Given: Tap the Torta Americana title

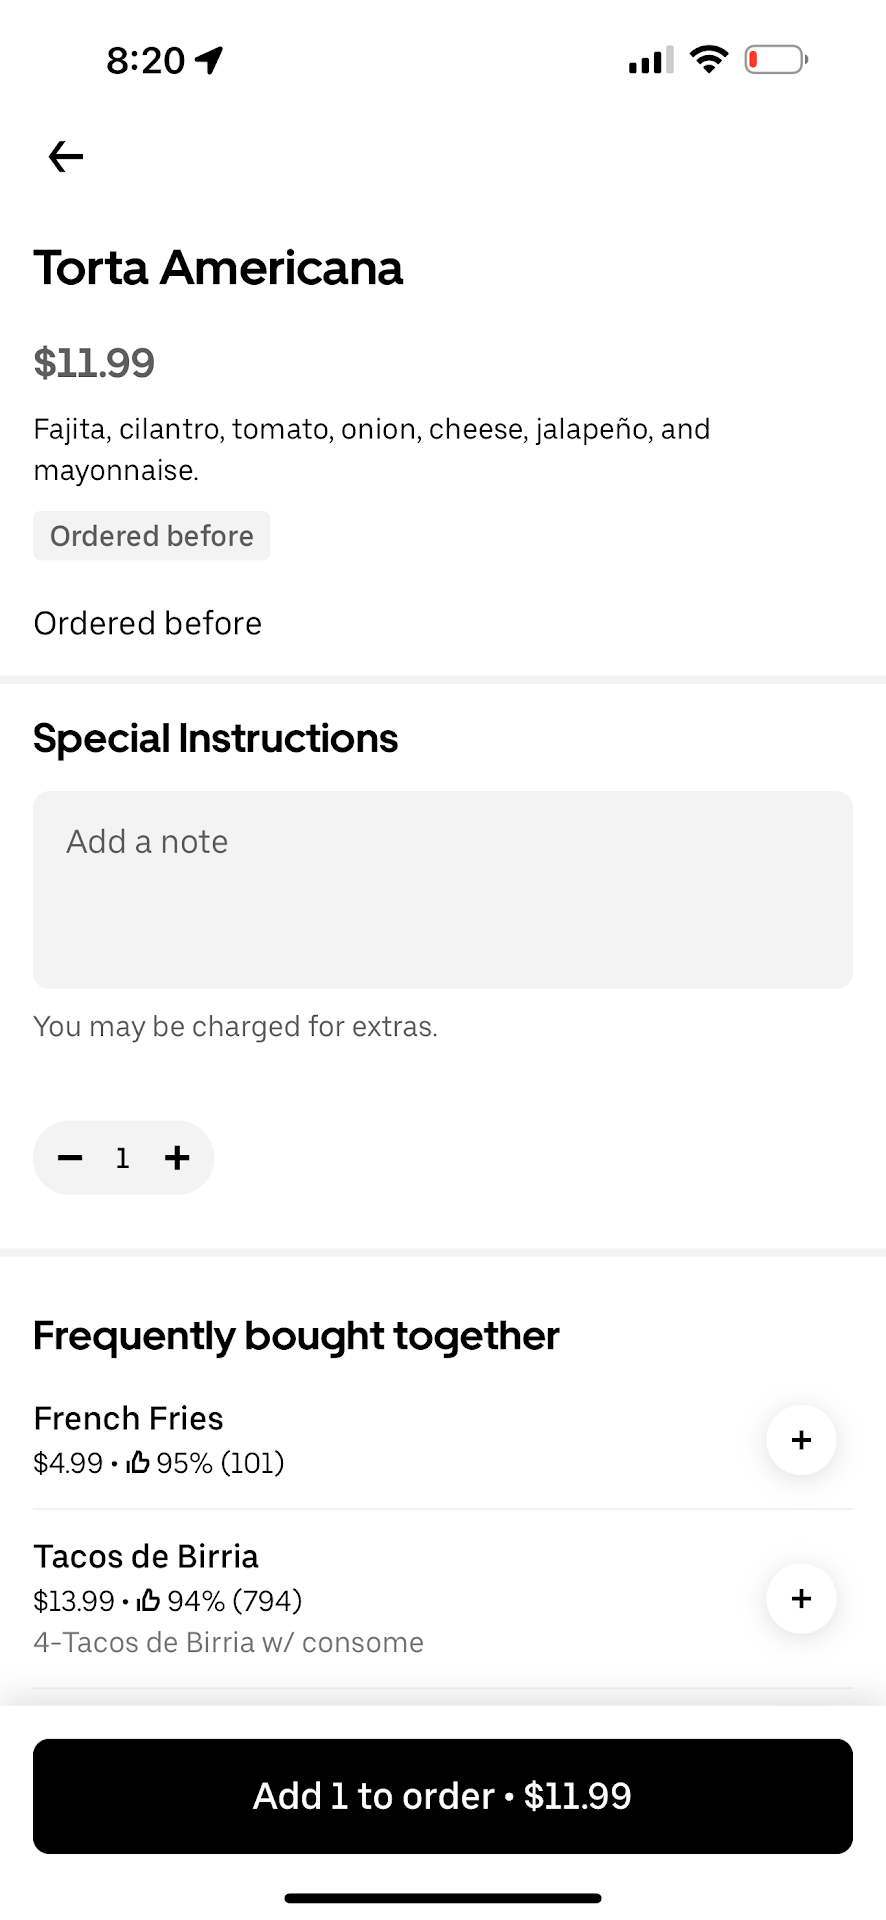Looking at the screenshot, I should [x=218, y=268].
